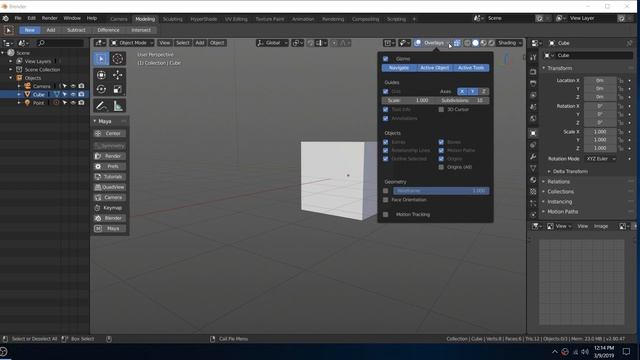Open the Rotation Mode XYZ Euler dropdown

click(600, 159)
